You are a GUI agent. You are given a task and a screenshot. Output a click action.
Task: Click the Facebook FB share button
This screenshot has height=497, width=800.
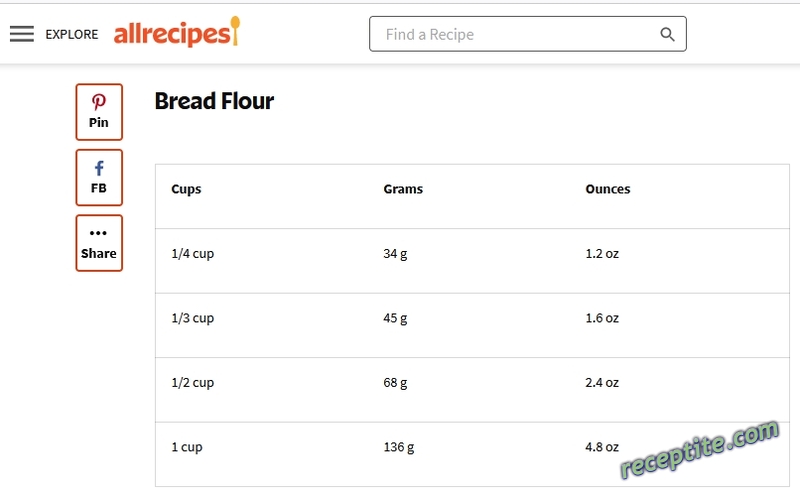click(x=99, y=178)
